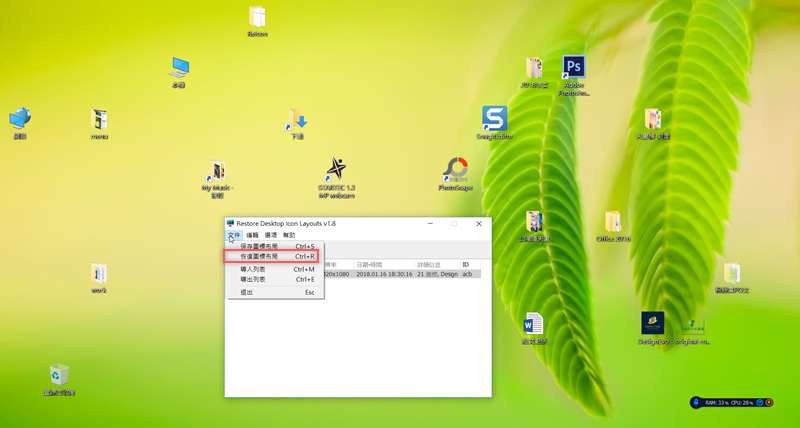Select the Reicon folder at top of desktop
The image size is (800, 428).
(257, 21)
